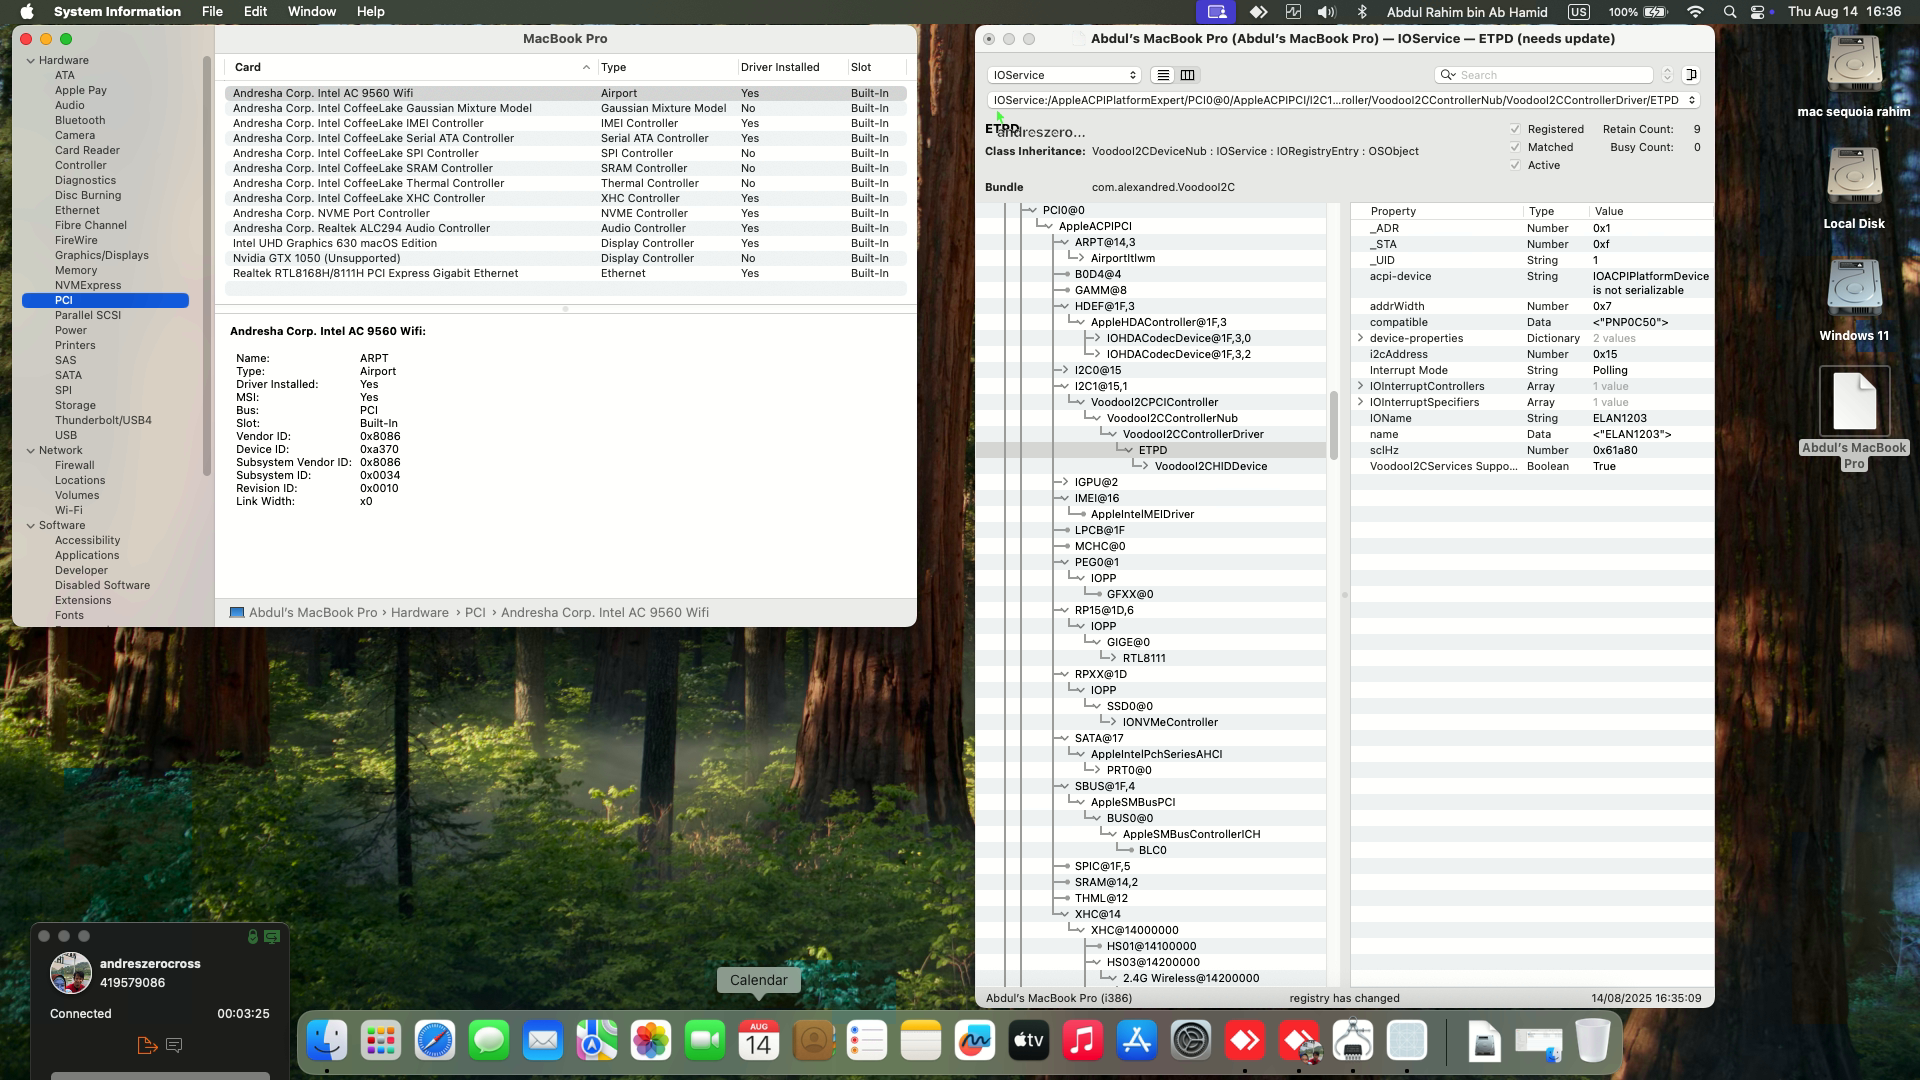1920x1080 pixels.
Task: Open System Settings from the Dock
Action: [1191, 1041]
